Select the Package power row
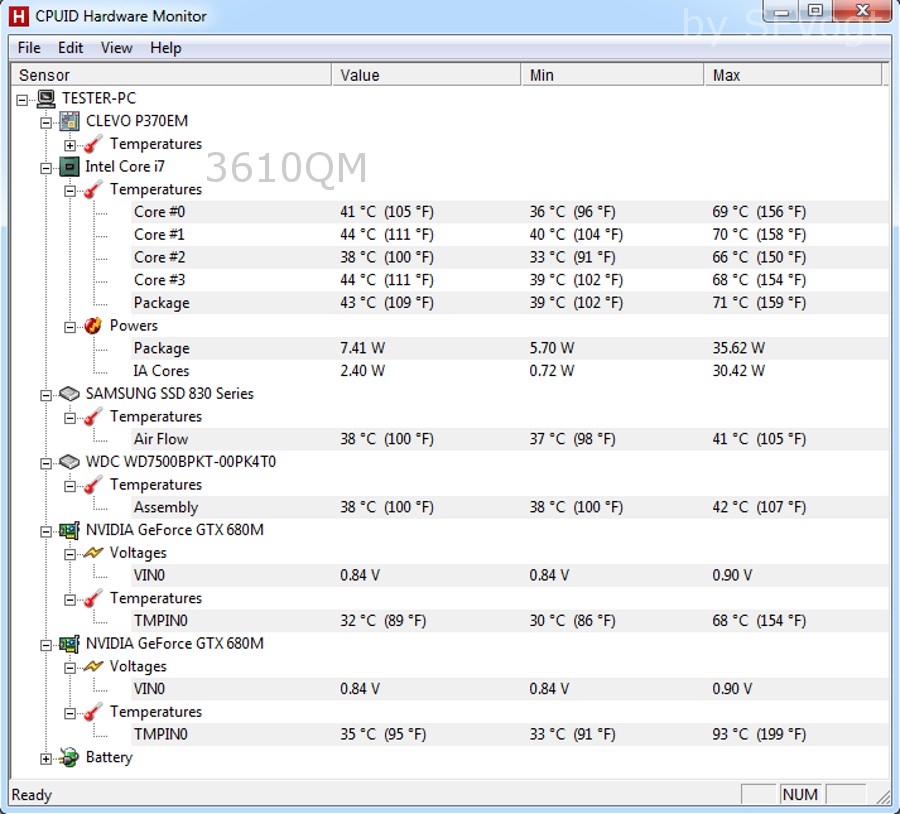Image resolution: width=900 pixels, height=814 pixels. tap(510, 348)
